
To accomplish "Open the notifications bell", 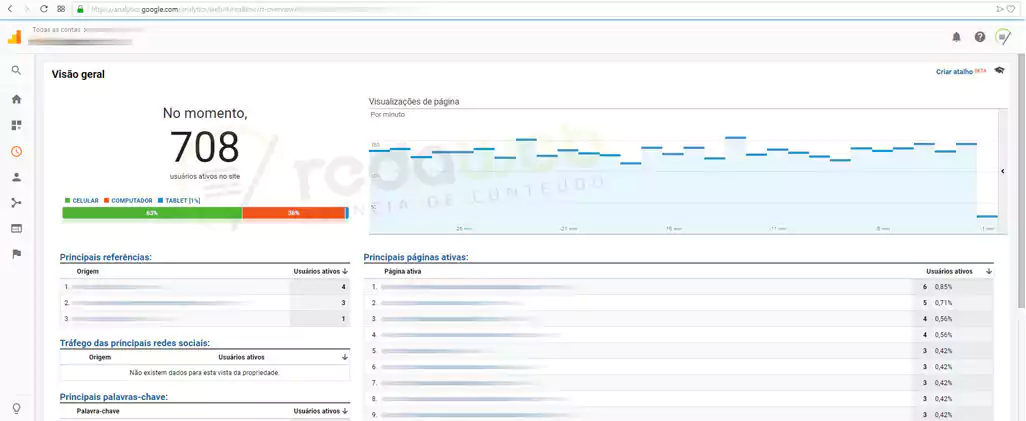I will point(956,37).
